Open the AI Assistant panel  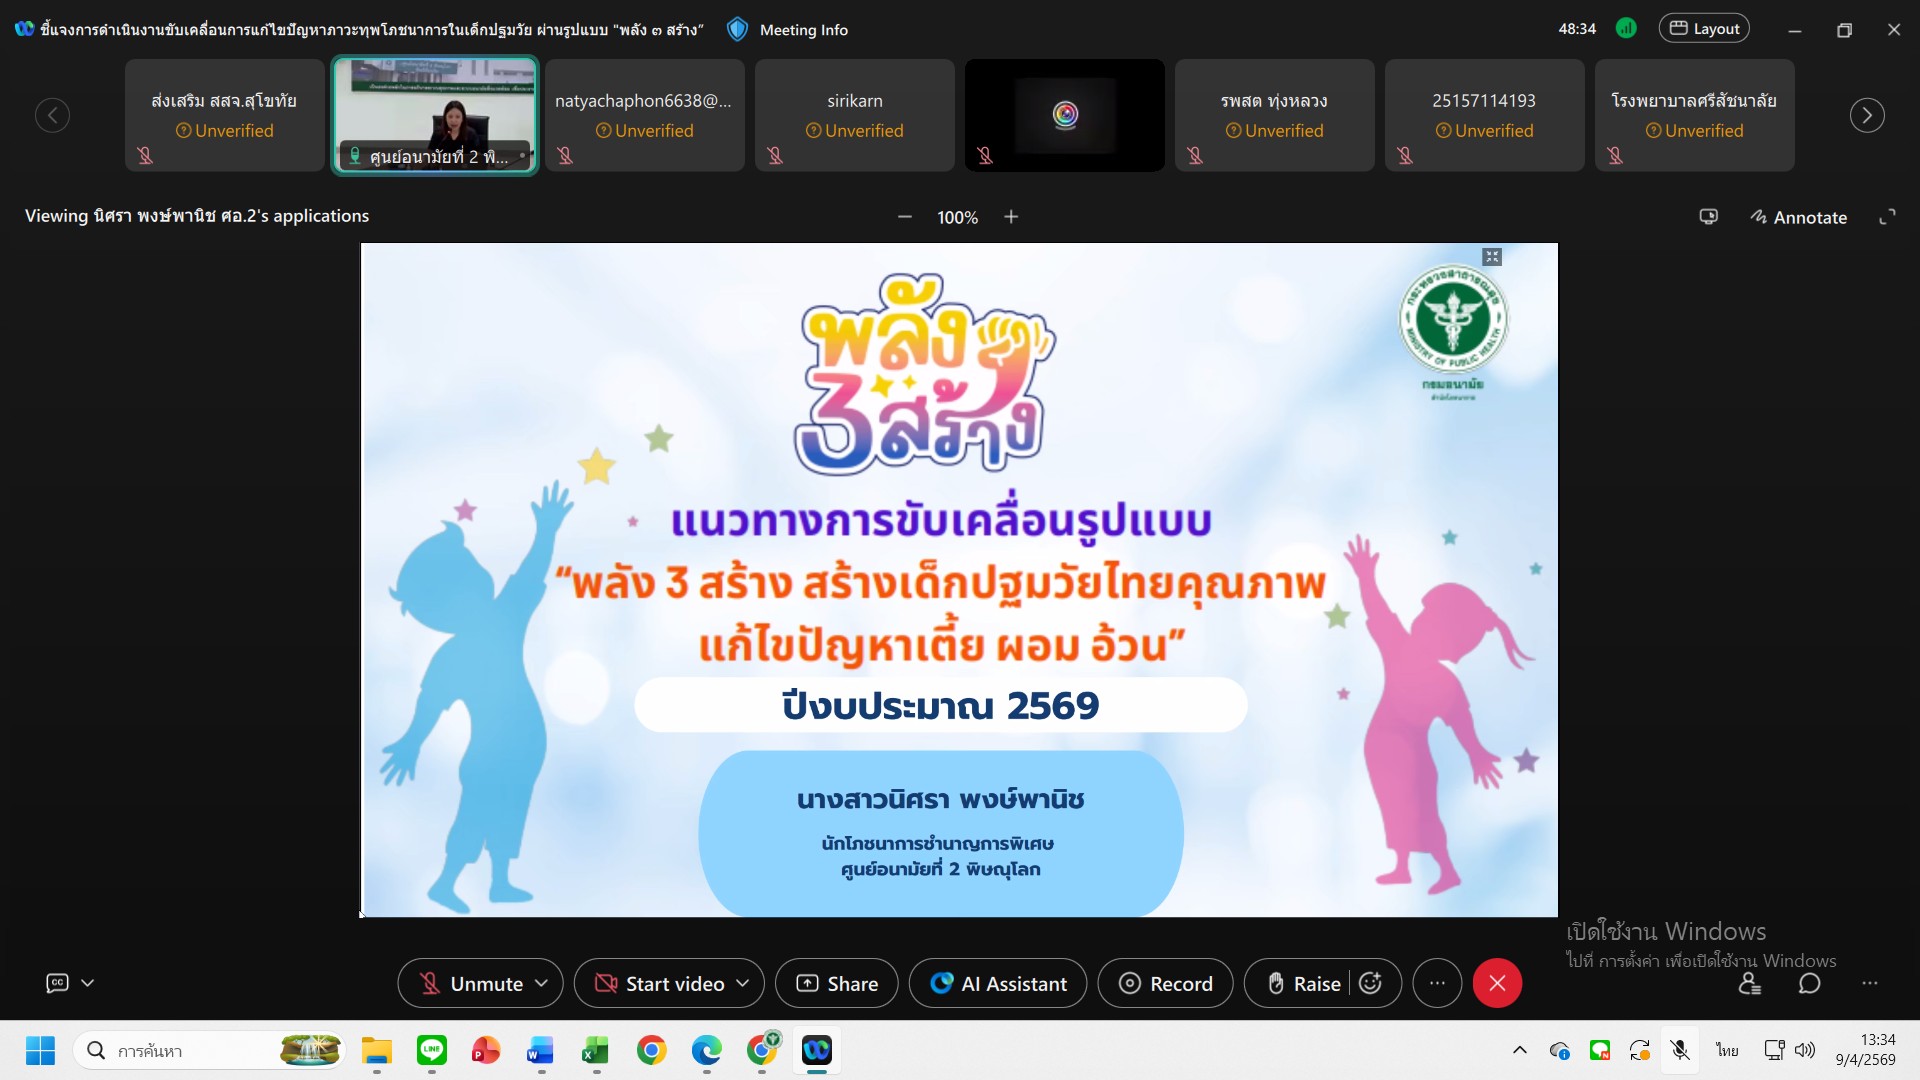(998, 984)
